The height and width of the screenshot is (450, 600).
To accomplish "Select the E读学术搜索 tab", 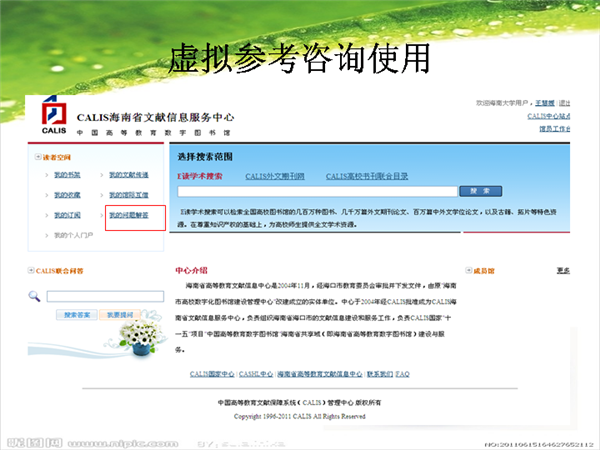I will (x=199, y=176).
